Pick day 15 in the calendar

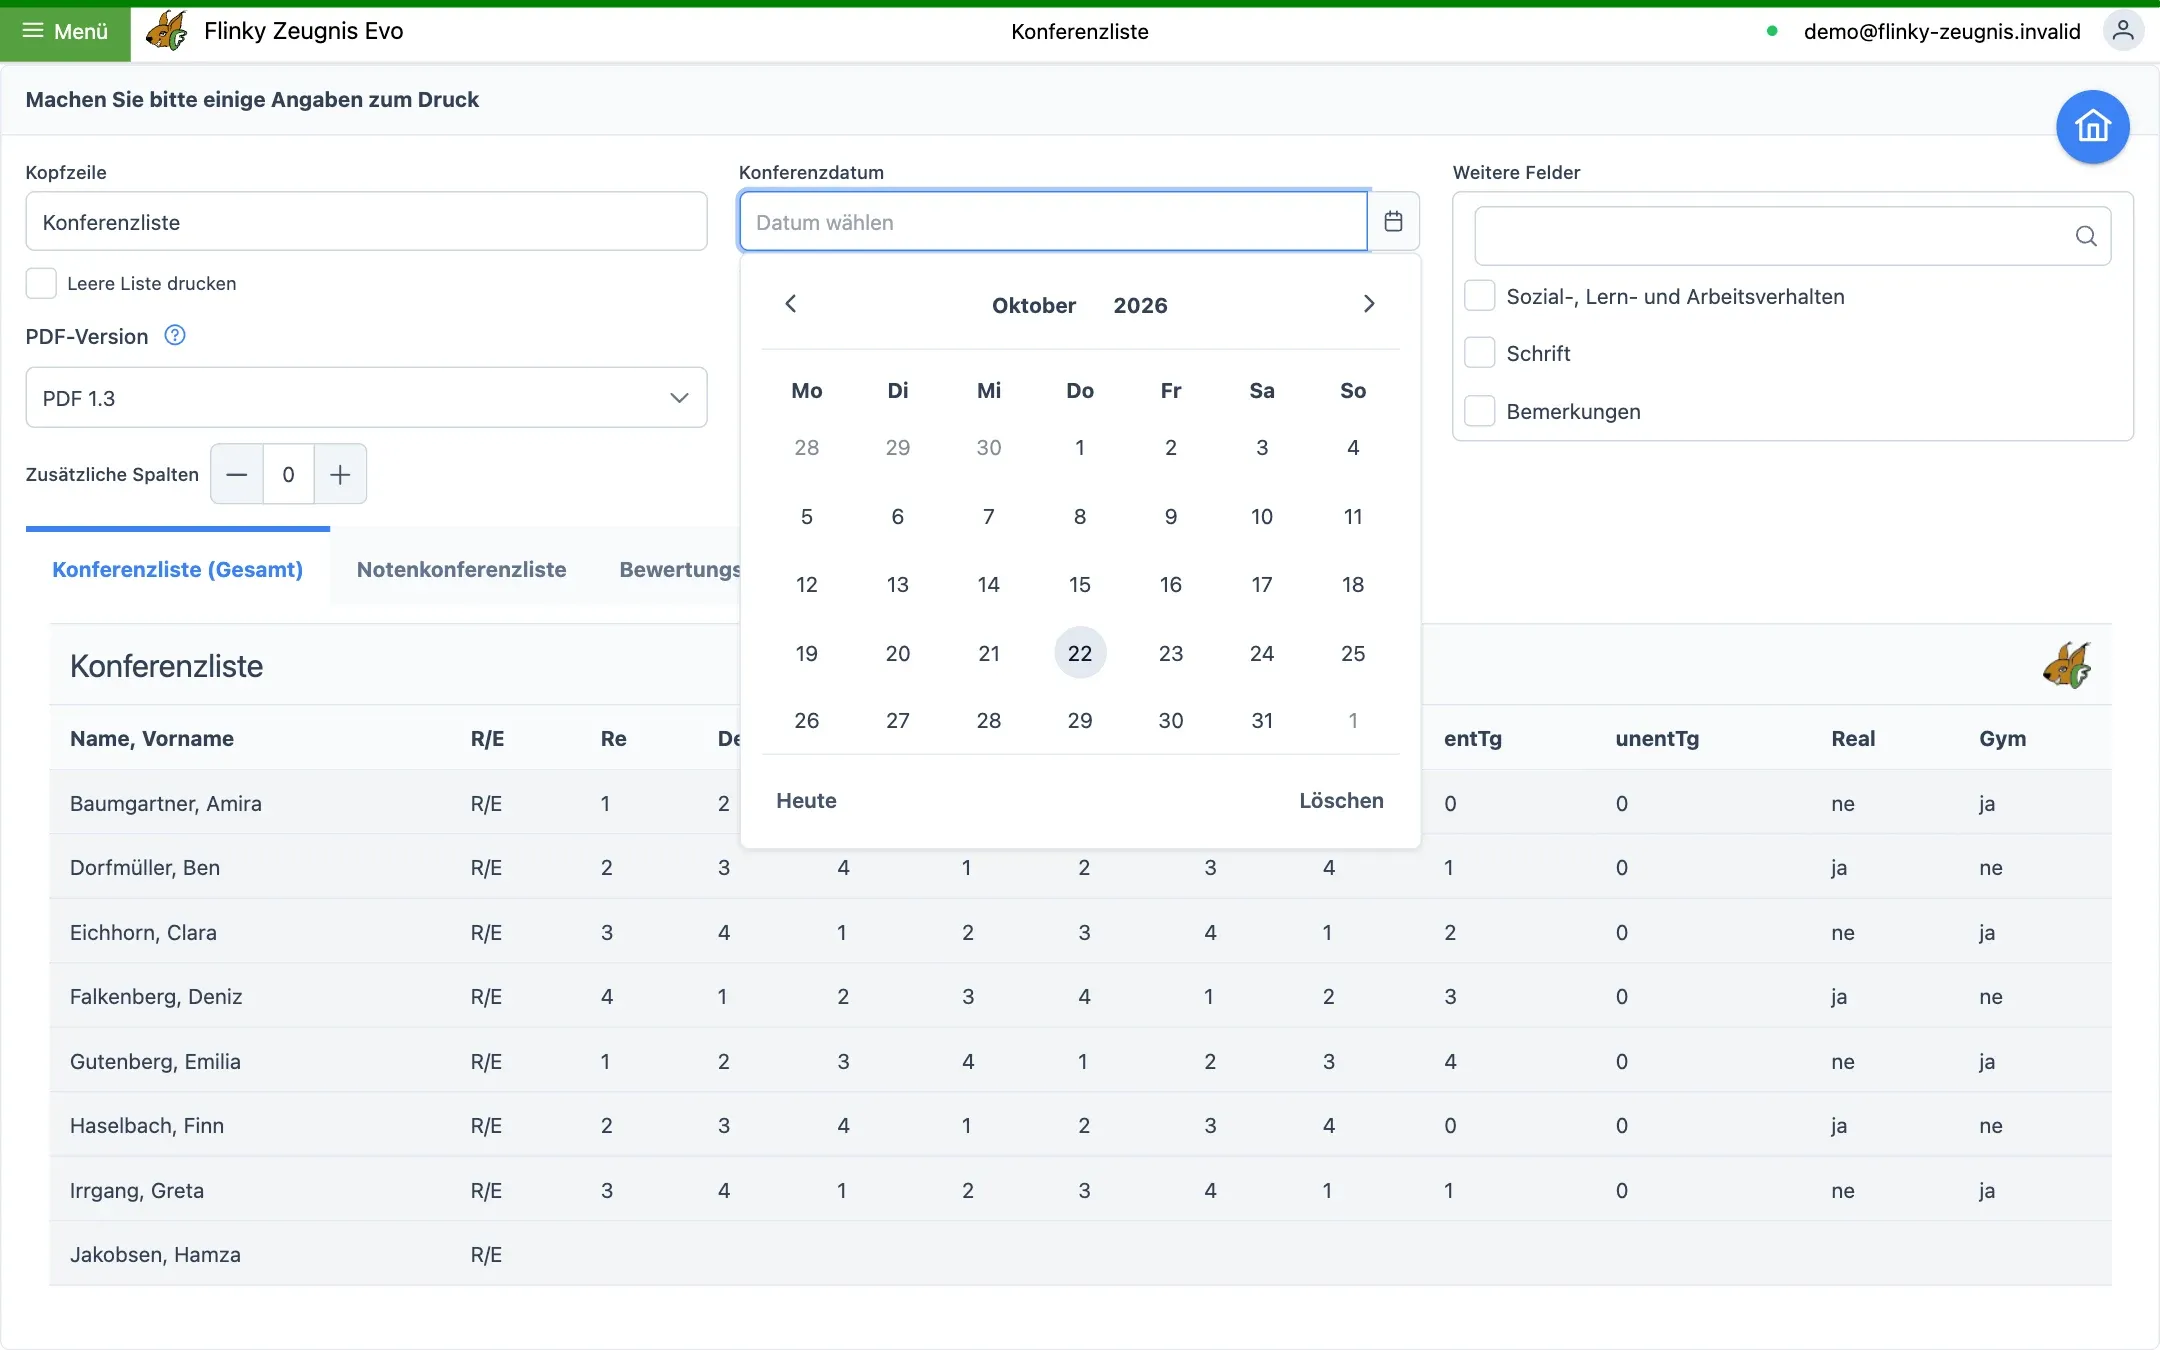pyautogui.click(x=1080, y=584)
